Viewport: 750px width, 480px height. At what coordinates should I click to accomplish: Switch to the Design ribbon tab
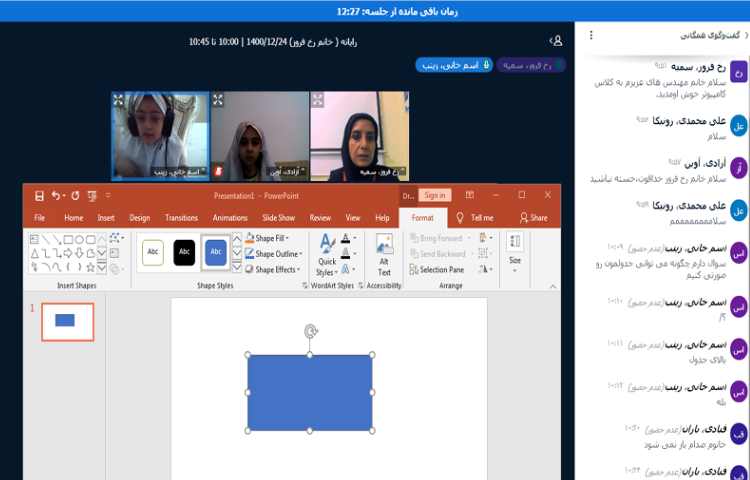(x=139, y=218)
